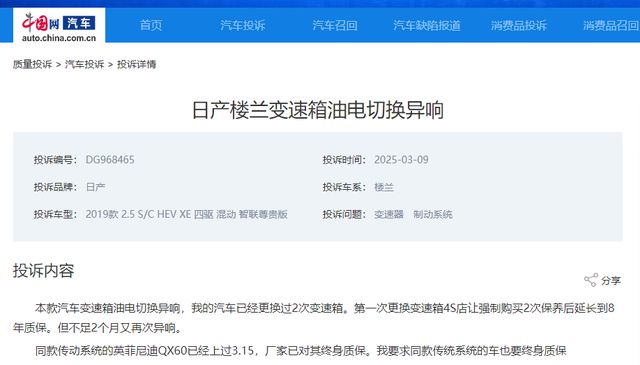
Task: Click the 变速器 issue tag
Action: (x=389, y=214)
